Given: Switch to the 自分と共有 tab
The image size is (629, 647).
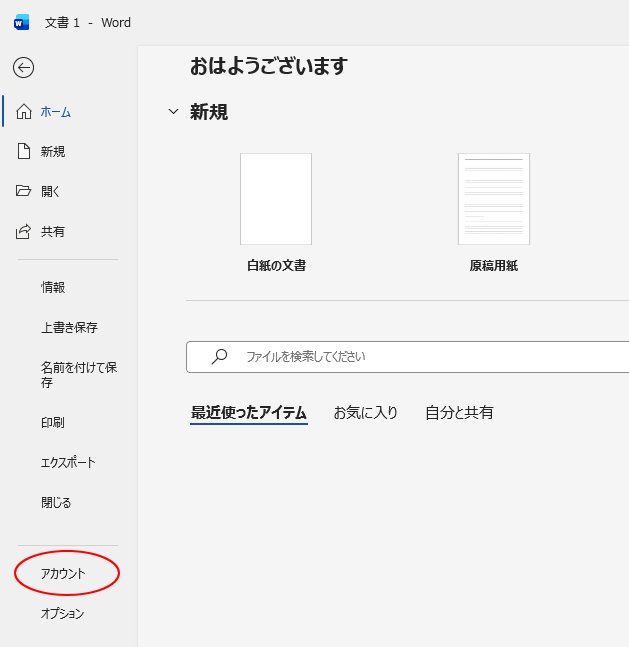Looking at the screenshot, I should 459,413.
